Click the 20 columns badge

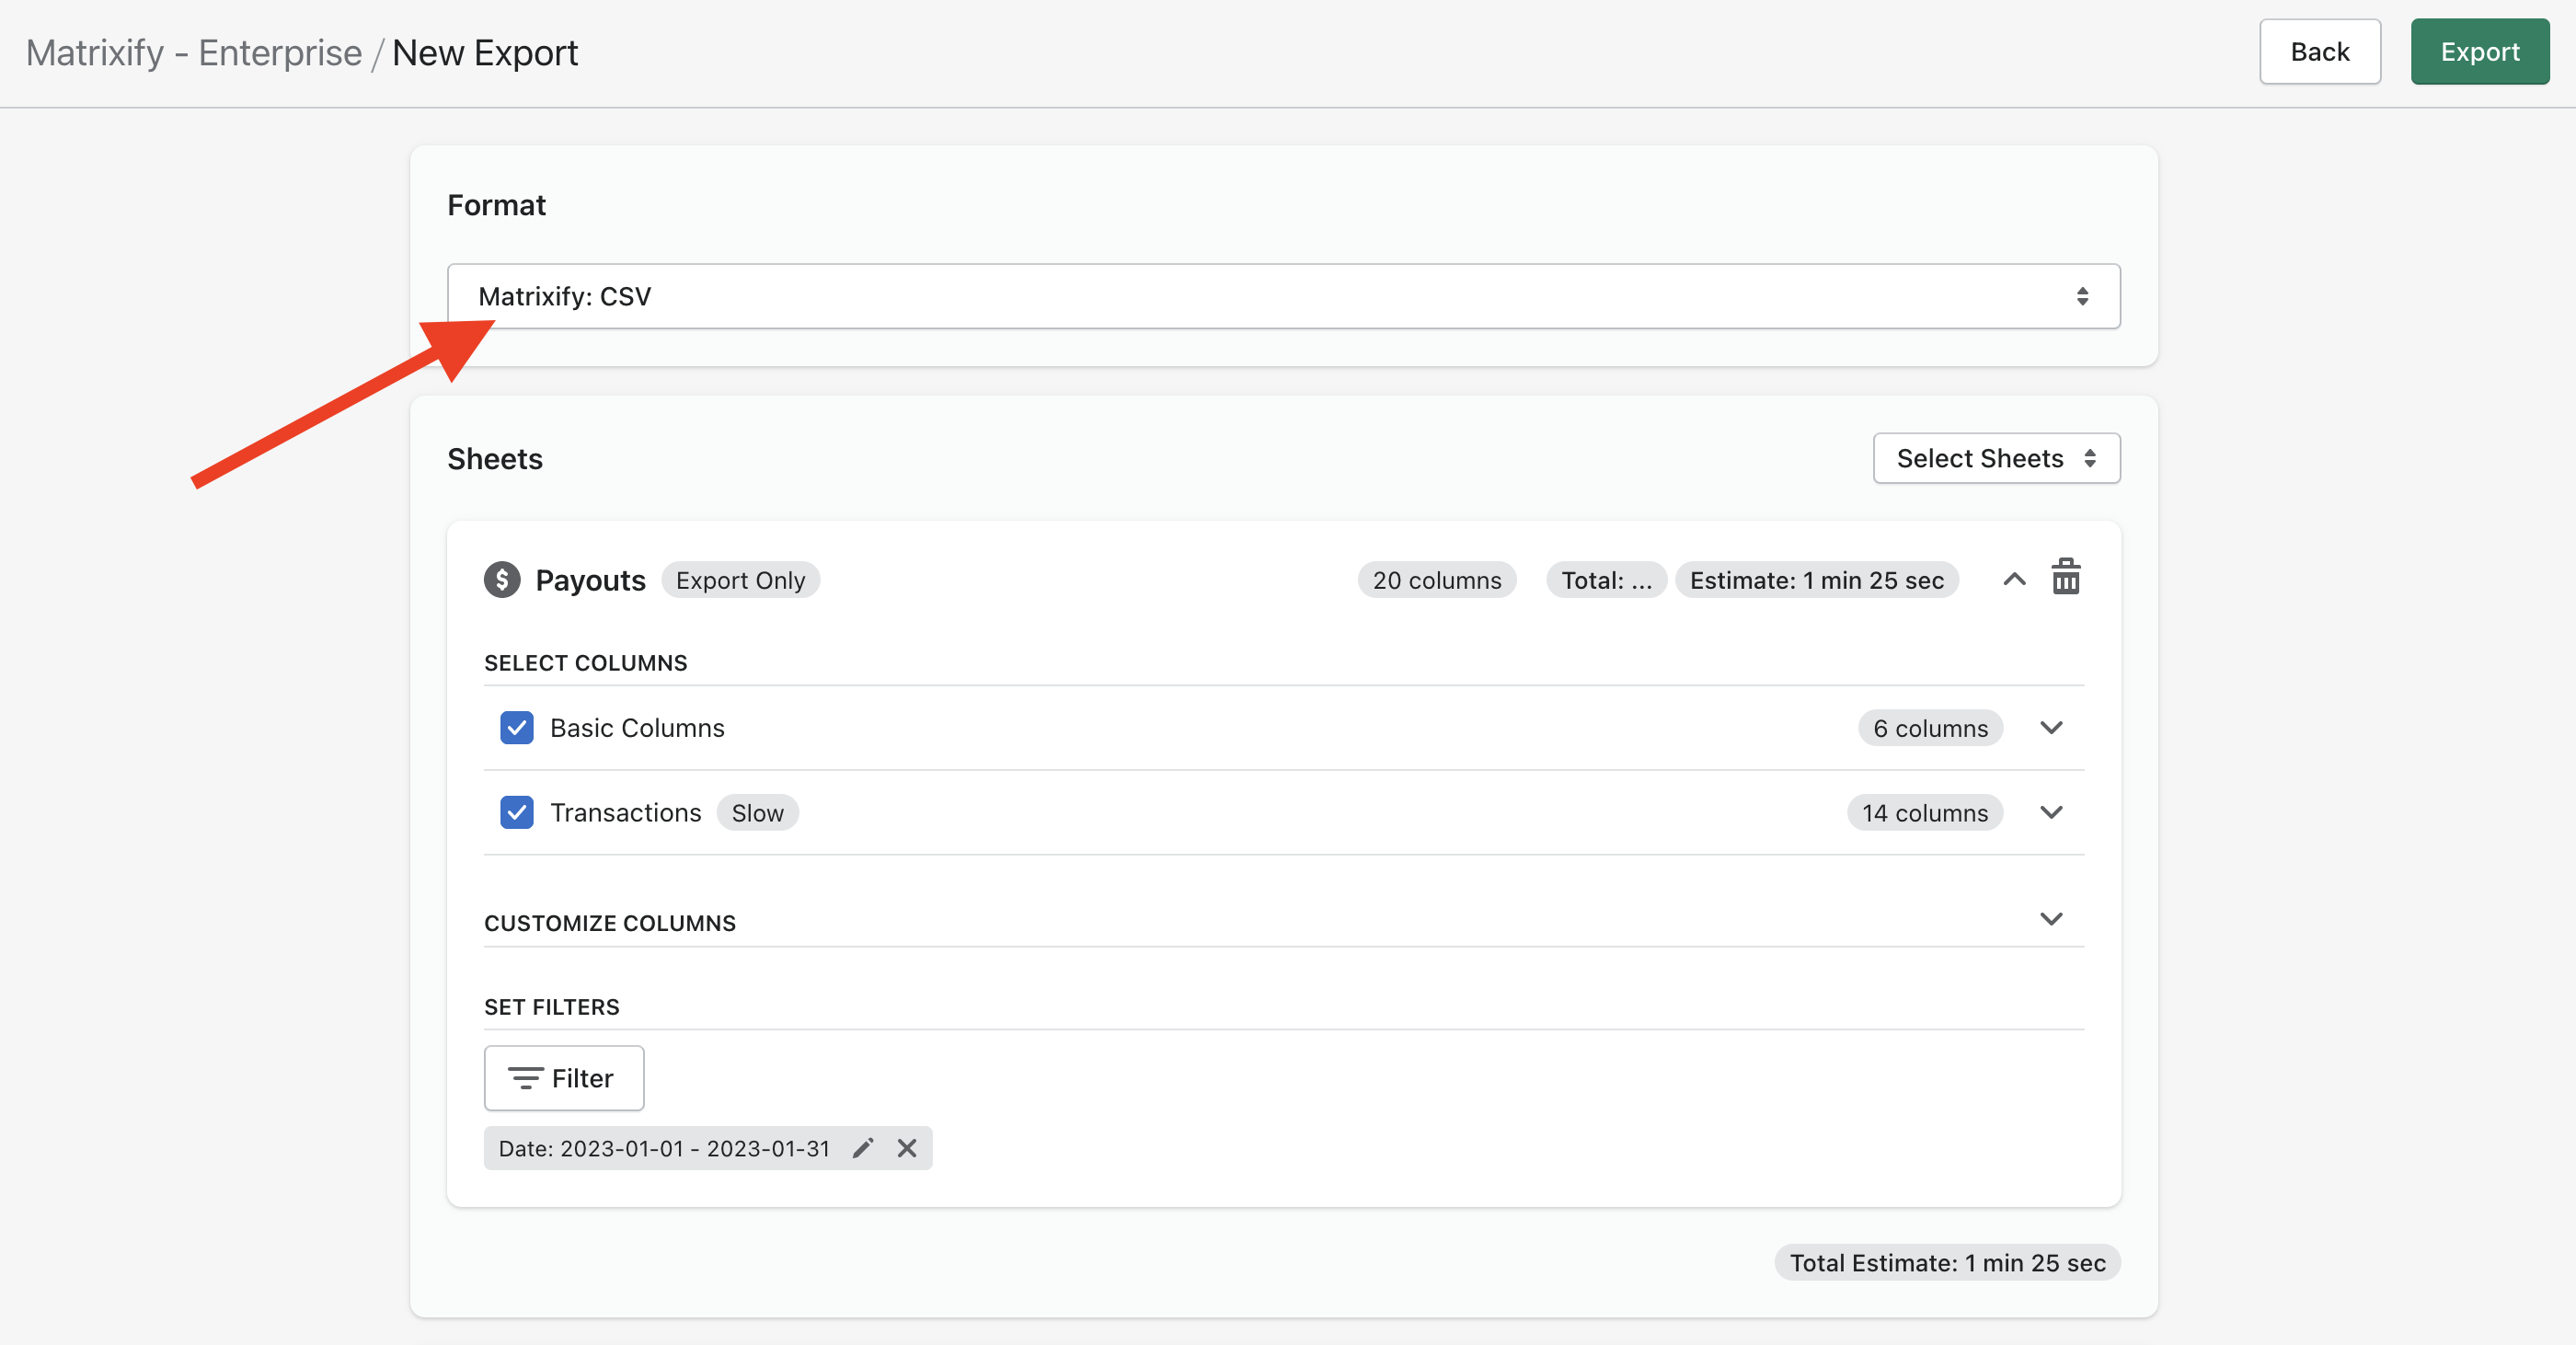[x=1436, y=580]
